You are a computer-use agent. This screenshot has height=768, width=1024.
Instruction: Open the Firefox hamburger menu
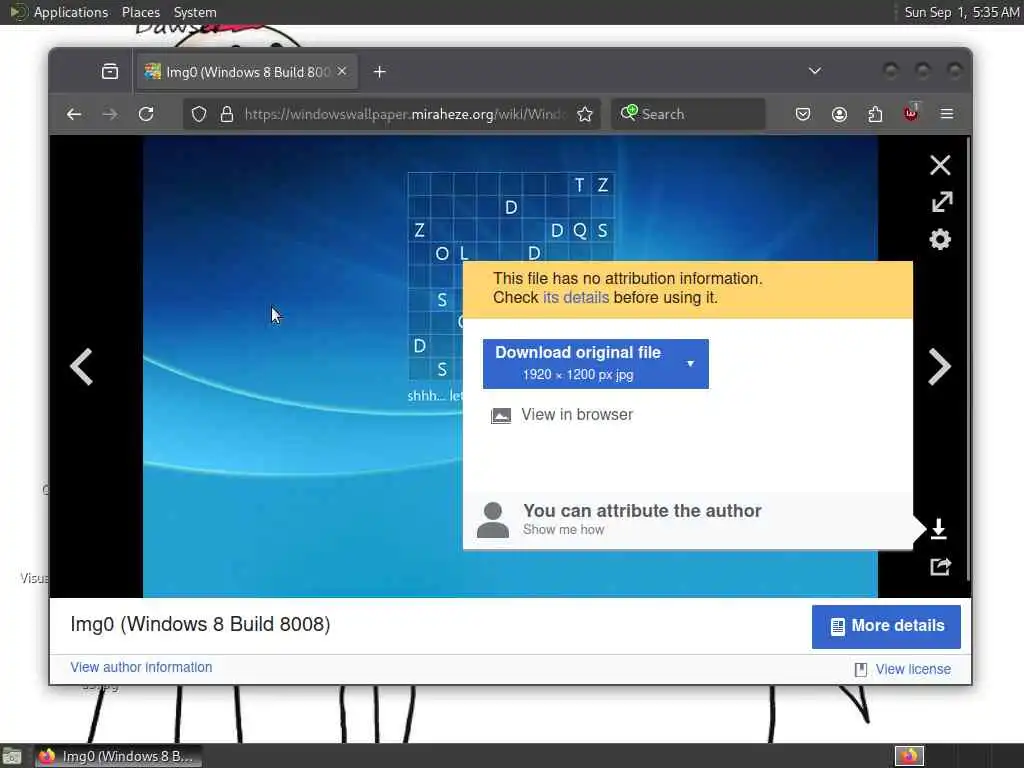click(946, 114)
